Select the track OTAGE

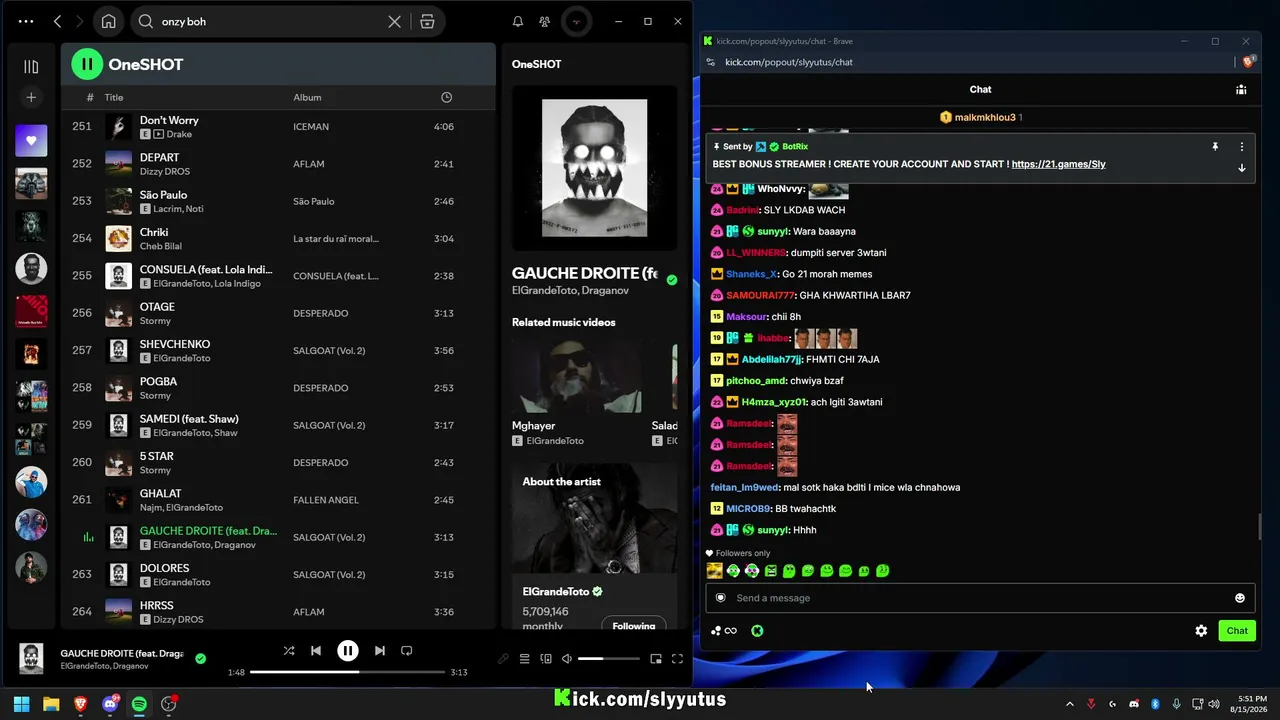tap(157, 307)
